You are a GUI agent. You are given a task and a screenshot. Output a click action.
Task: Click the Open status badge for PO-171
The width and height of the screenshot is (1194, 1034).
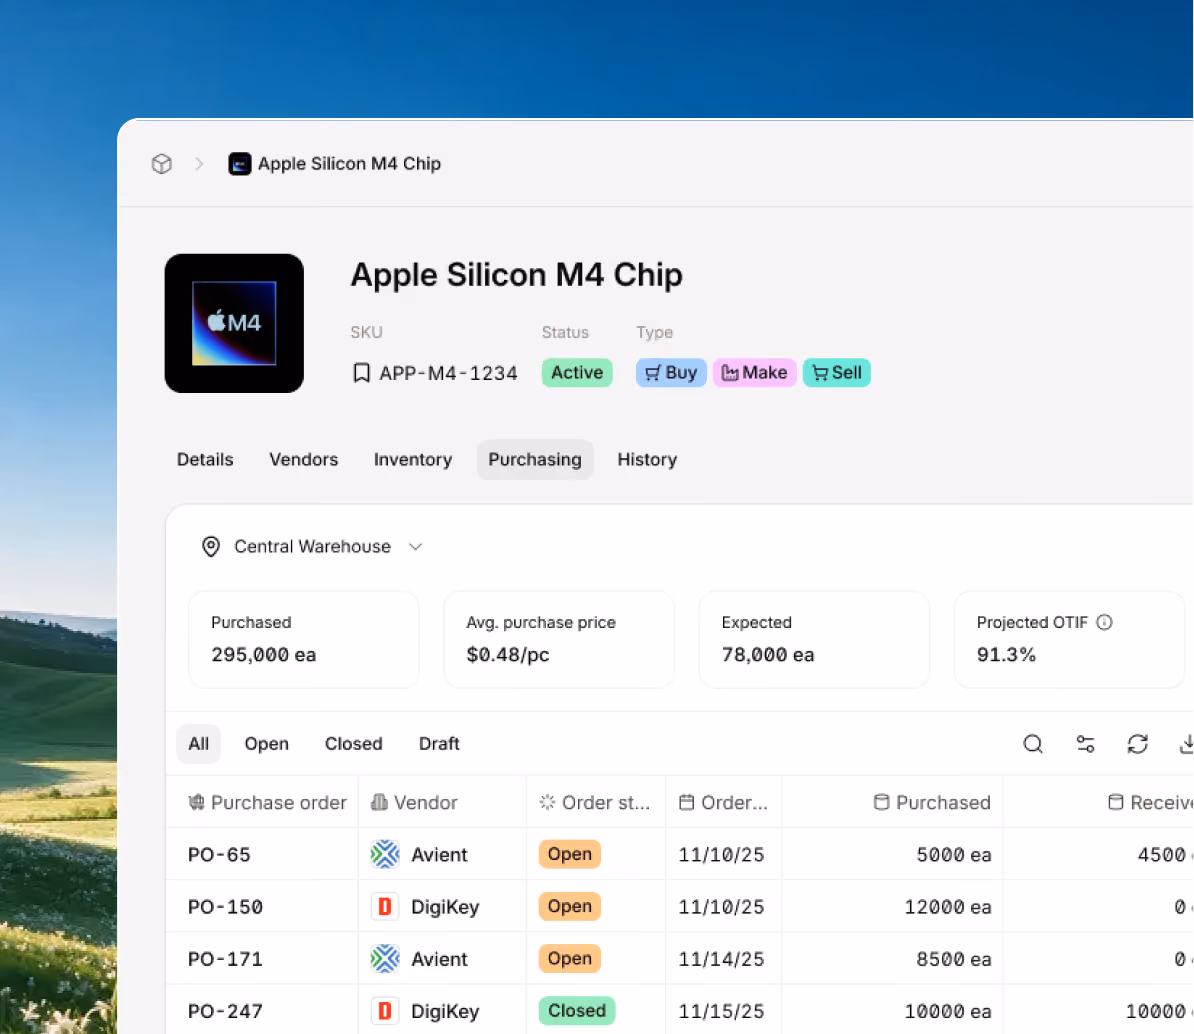[570, 959]
